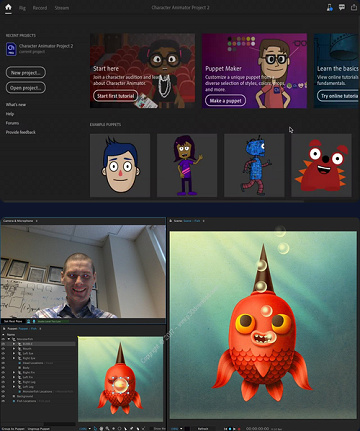Hide the Right Eye layer with eye icon
Viewport: 360px width, 431px height.
pos(3,358)
